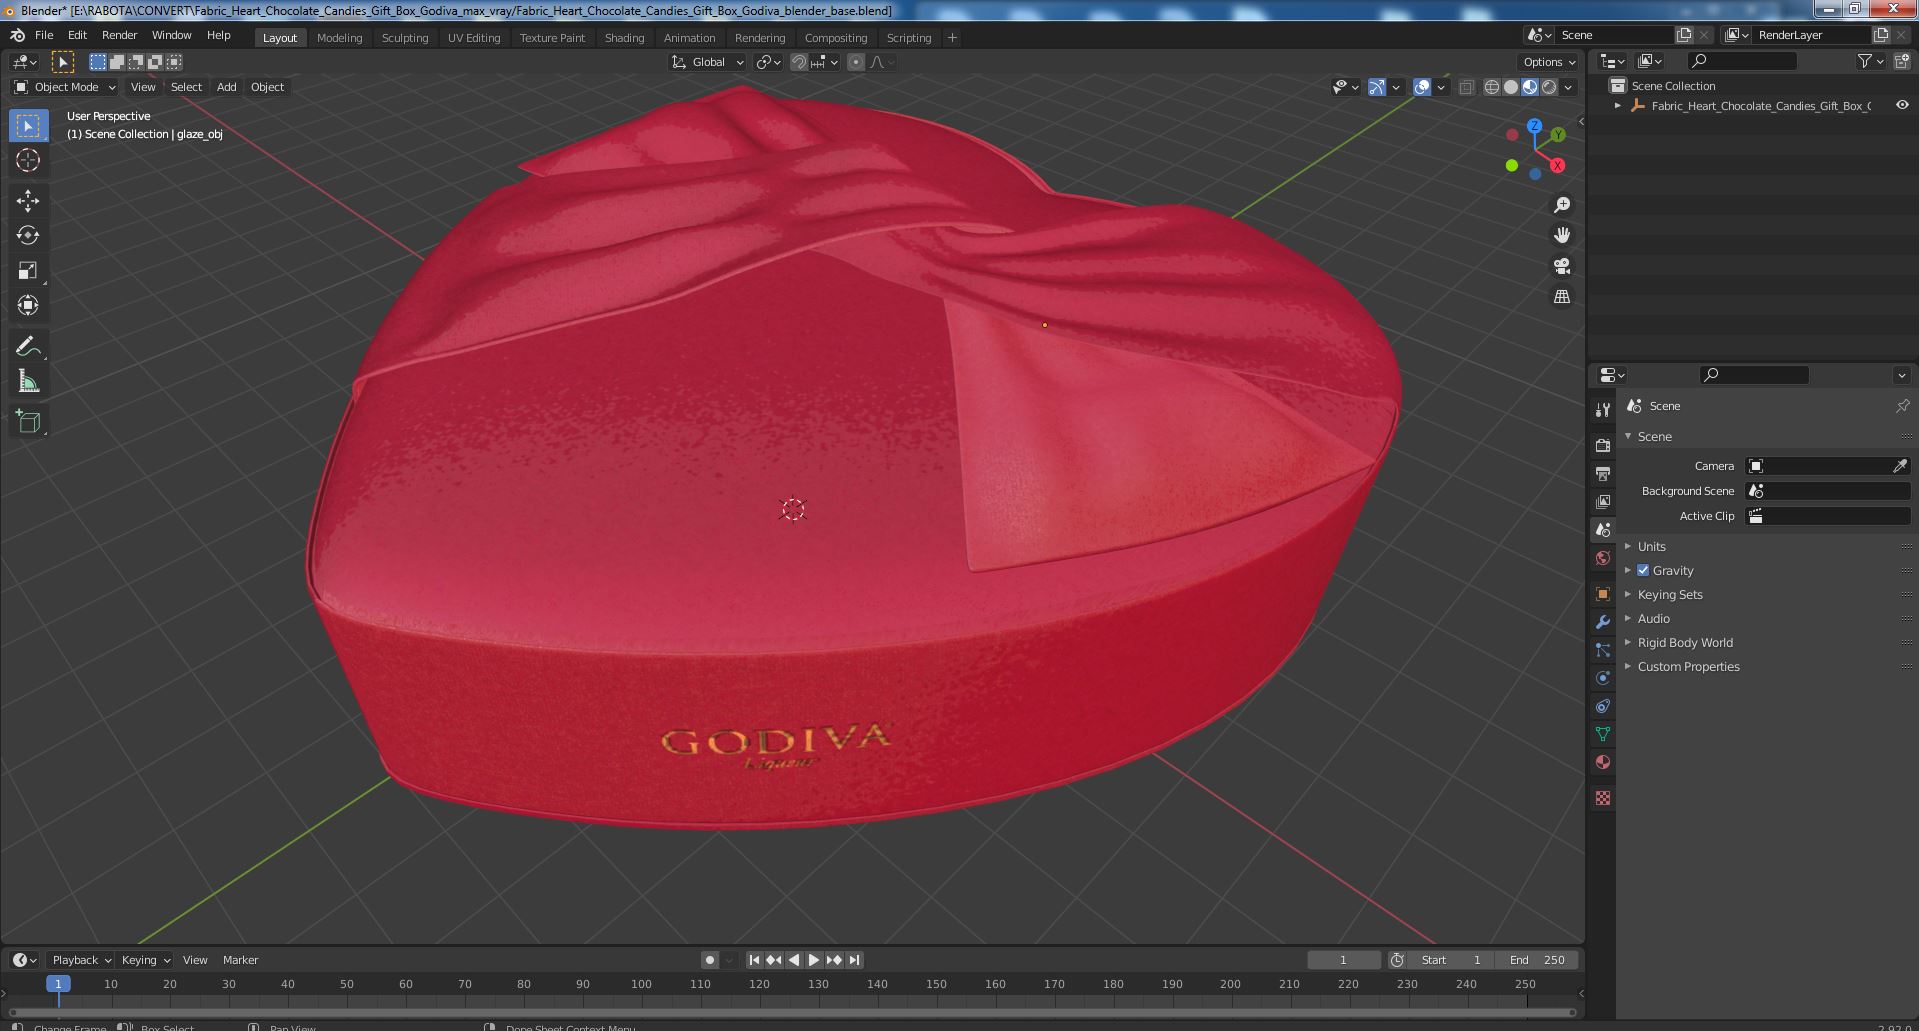
Task: Toggle the camera view icon
Action: coord(1561,266)
